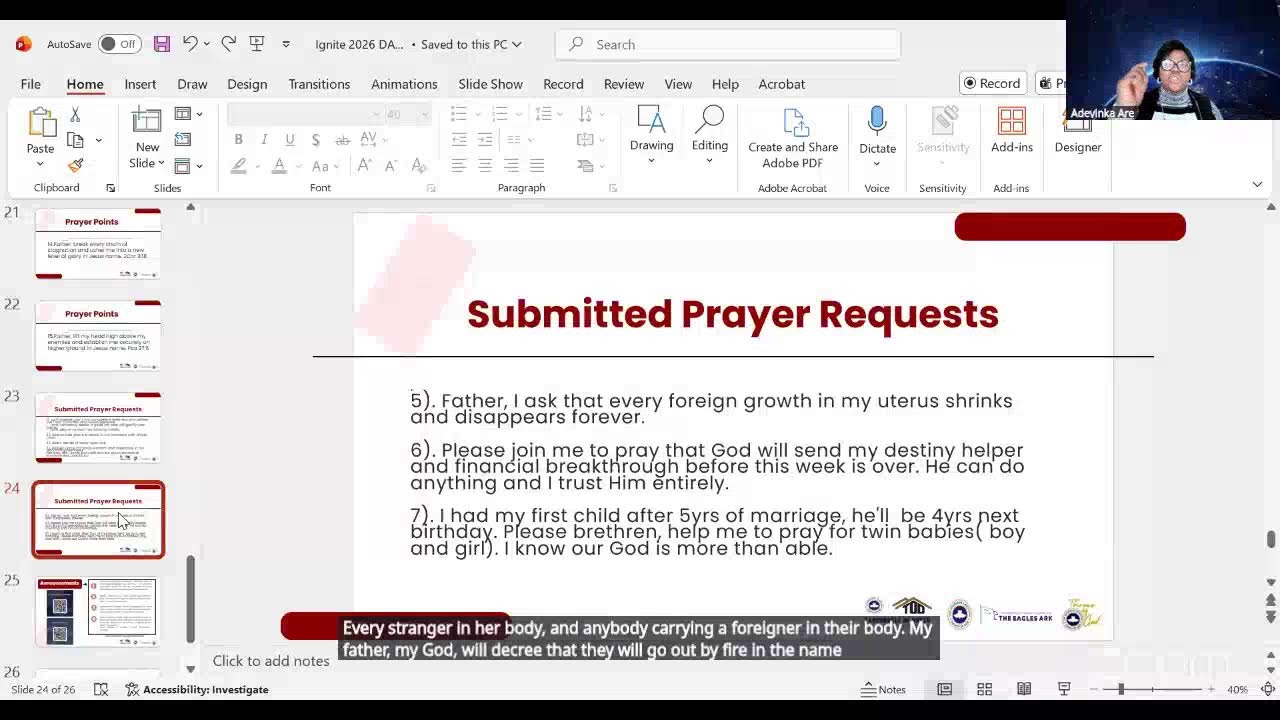This screenshot has width=1280, height=720.
Task: Align text left in Paragraph group
Action: pyautogui.click(x=458, y=165)
